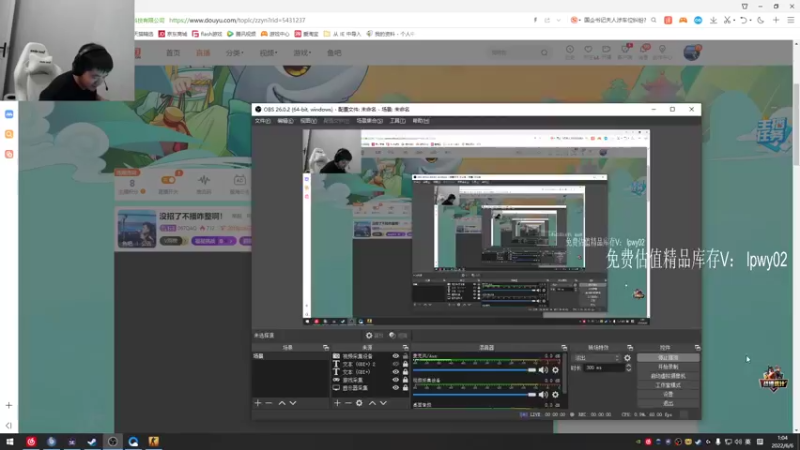The image size is (800, 450).
Task: Open the scene transition type dropdown
Action: pos(596,358)
